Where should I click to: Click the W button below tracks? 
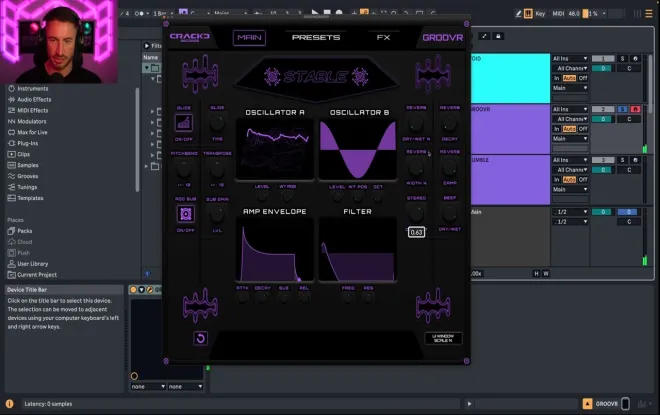click(x=546, y=274)
